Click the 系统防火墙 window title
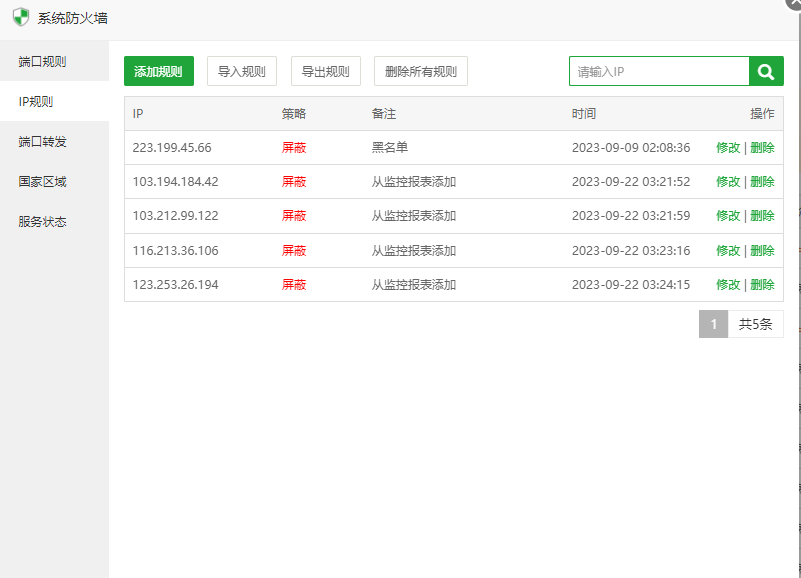The width and height of the screenshot is (801, 578). point(73,18)
